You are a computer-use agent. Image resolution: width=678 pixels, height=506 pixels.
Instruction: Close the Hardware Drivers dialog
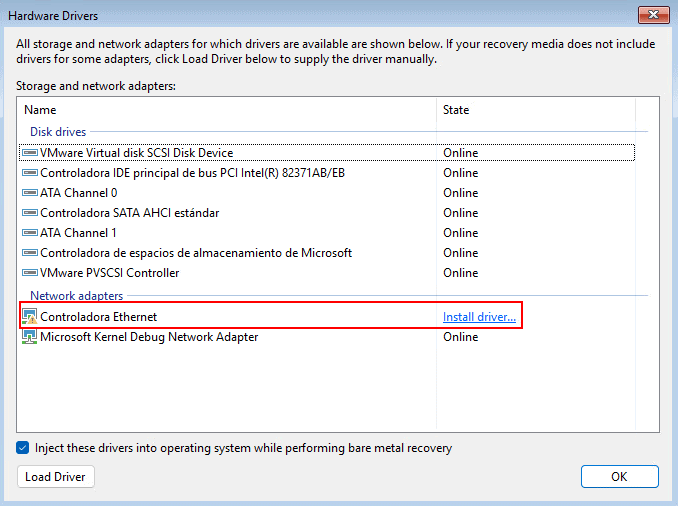pyautogui.click(x=654, y=16)
